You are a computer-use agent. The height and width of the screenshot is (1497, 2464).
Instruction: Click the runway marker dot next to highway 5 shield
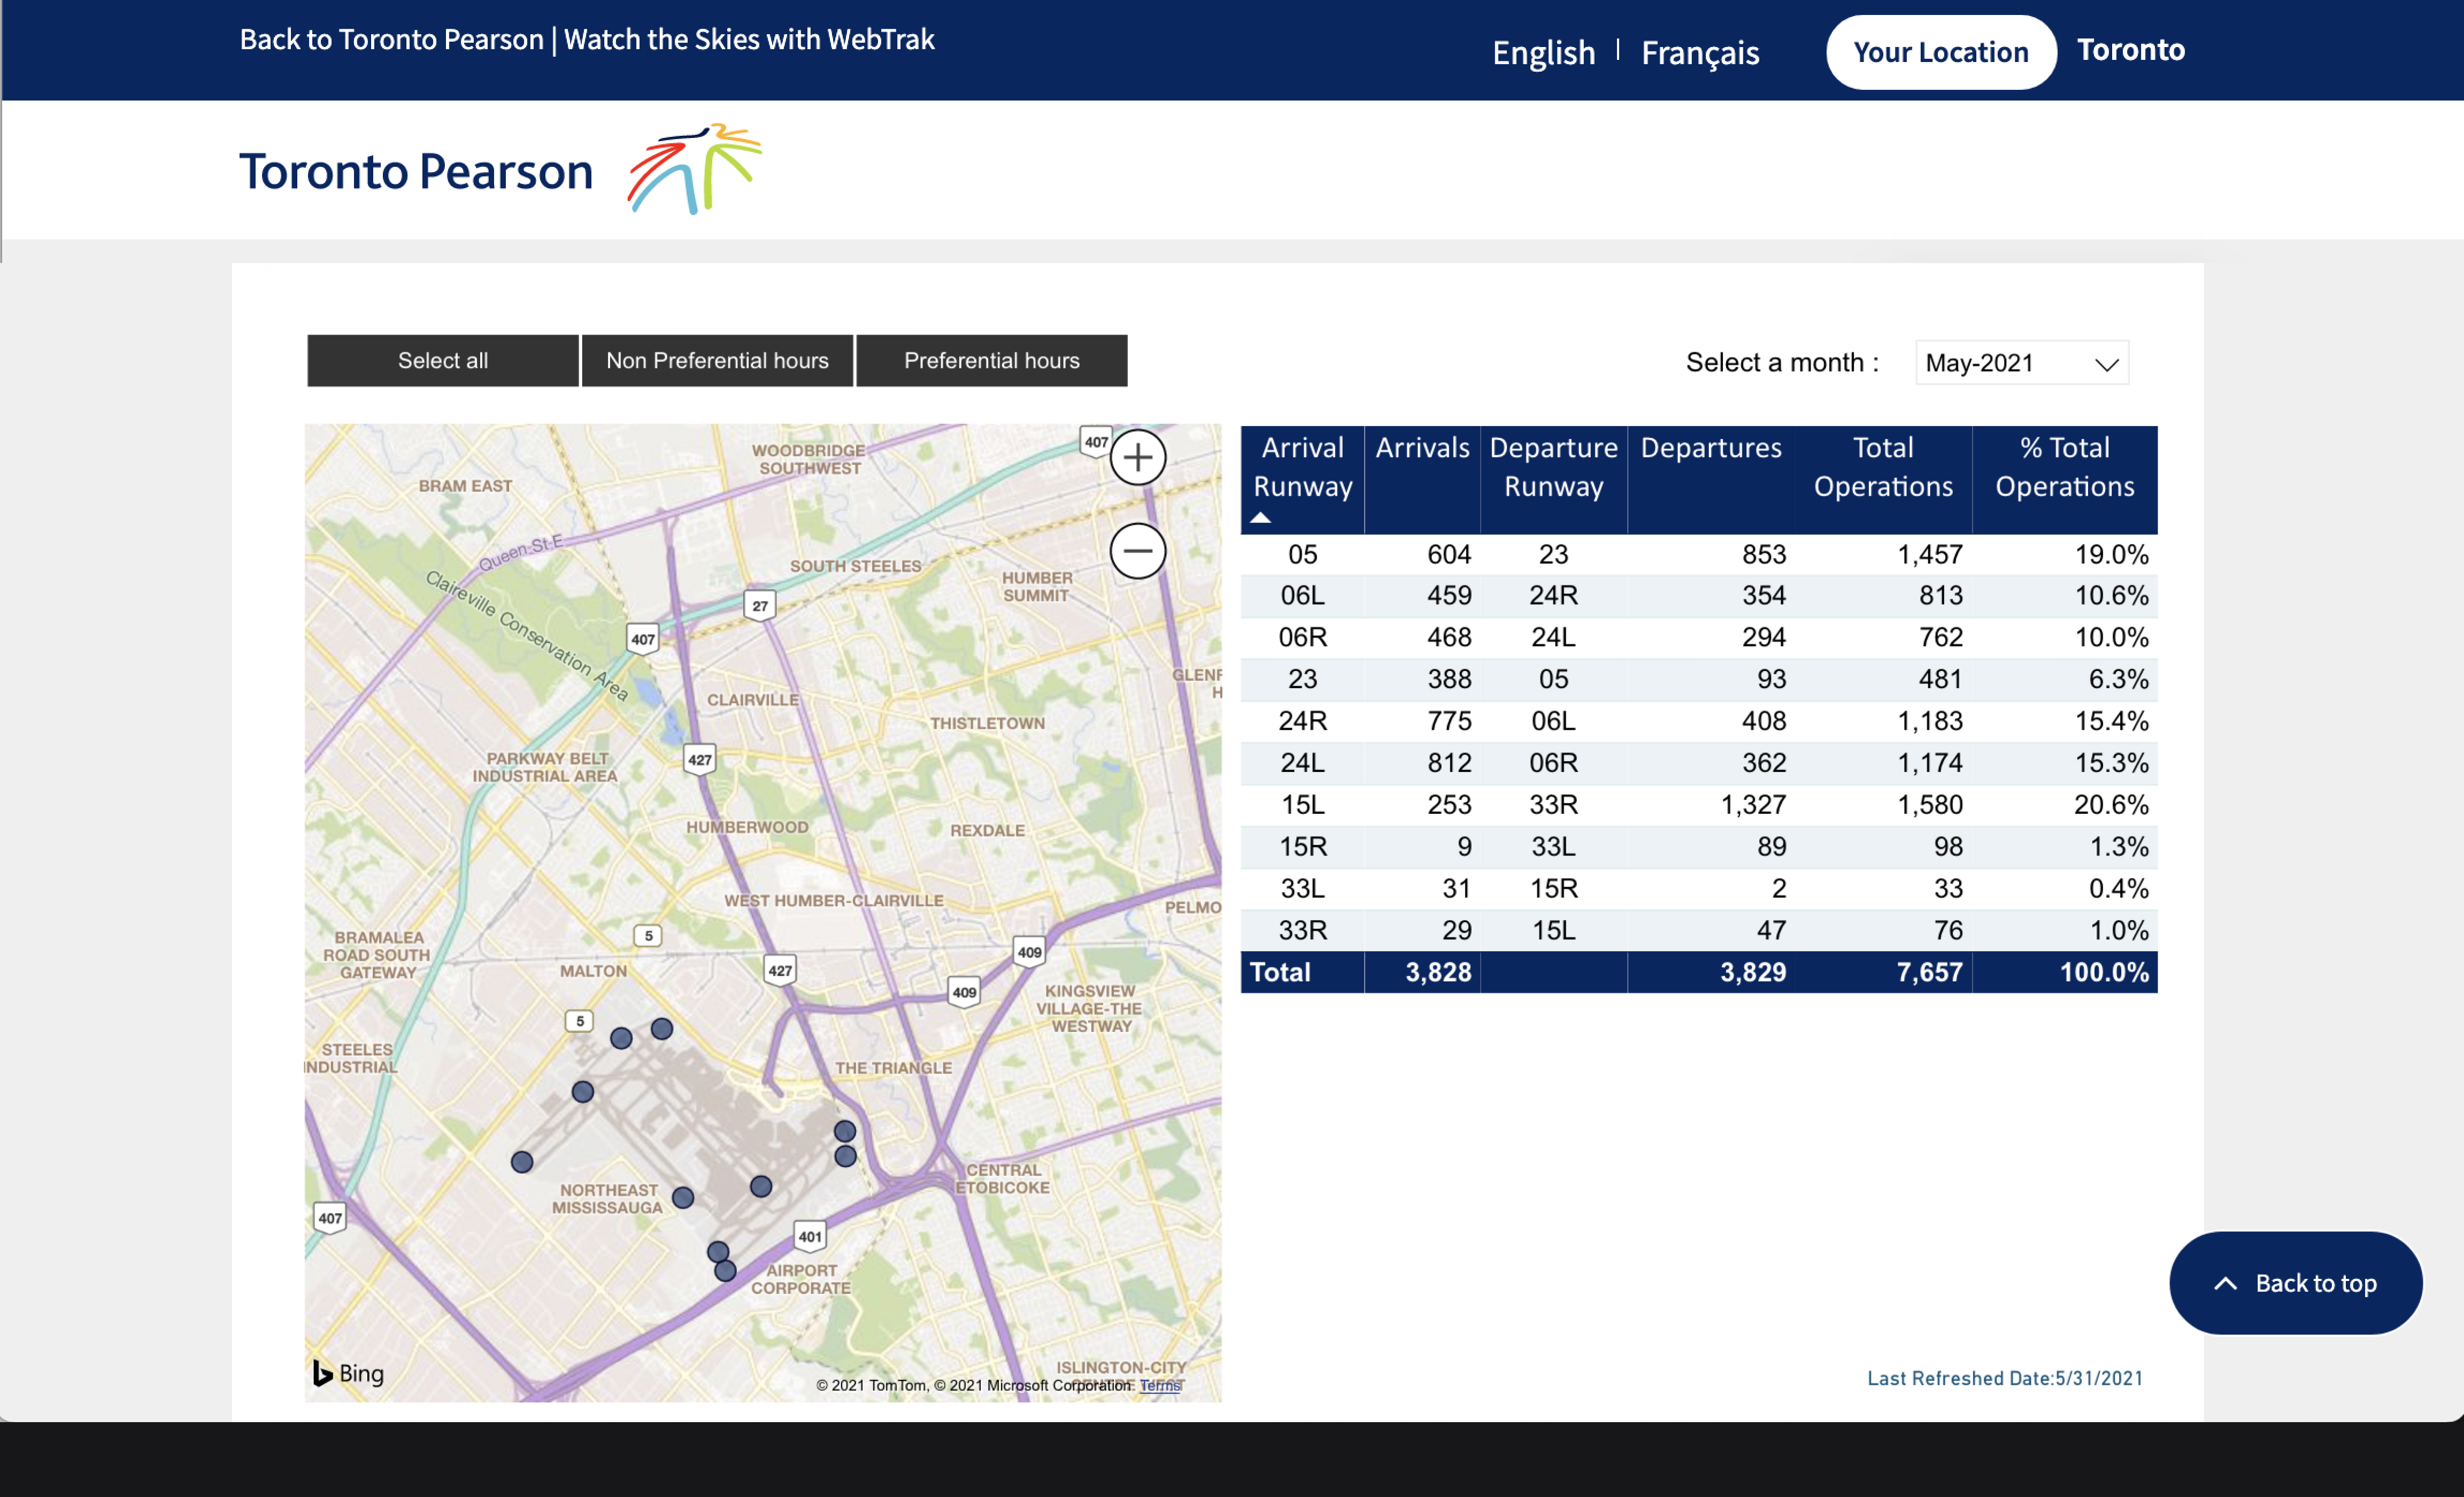[621, 1038]
